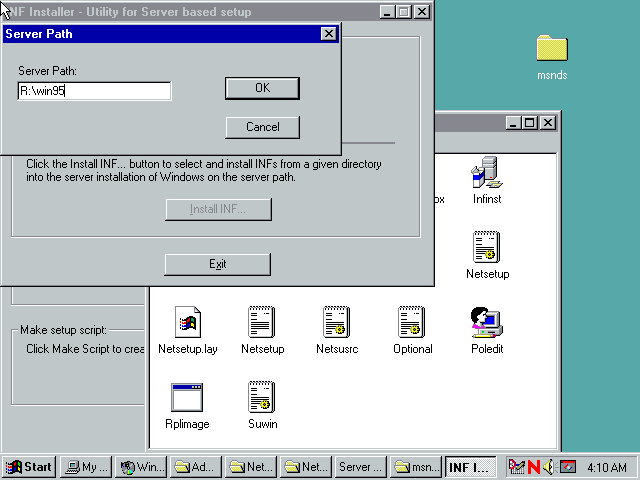Switch to msn... taskbar button
This screenshot has height=480, width=640.
416,467
